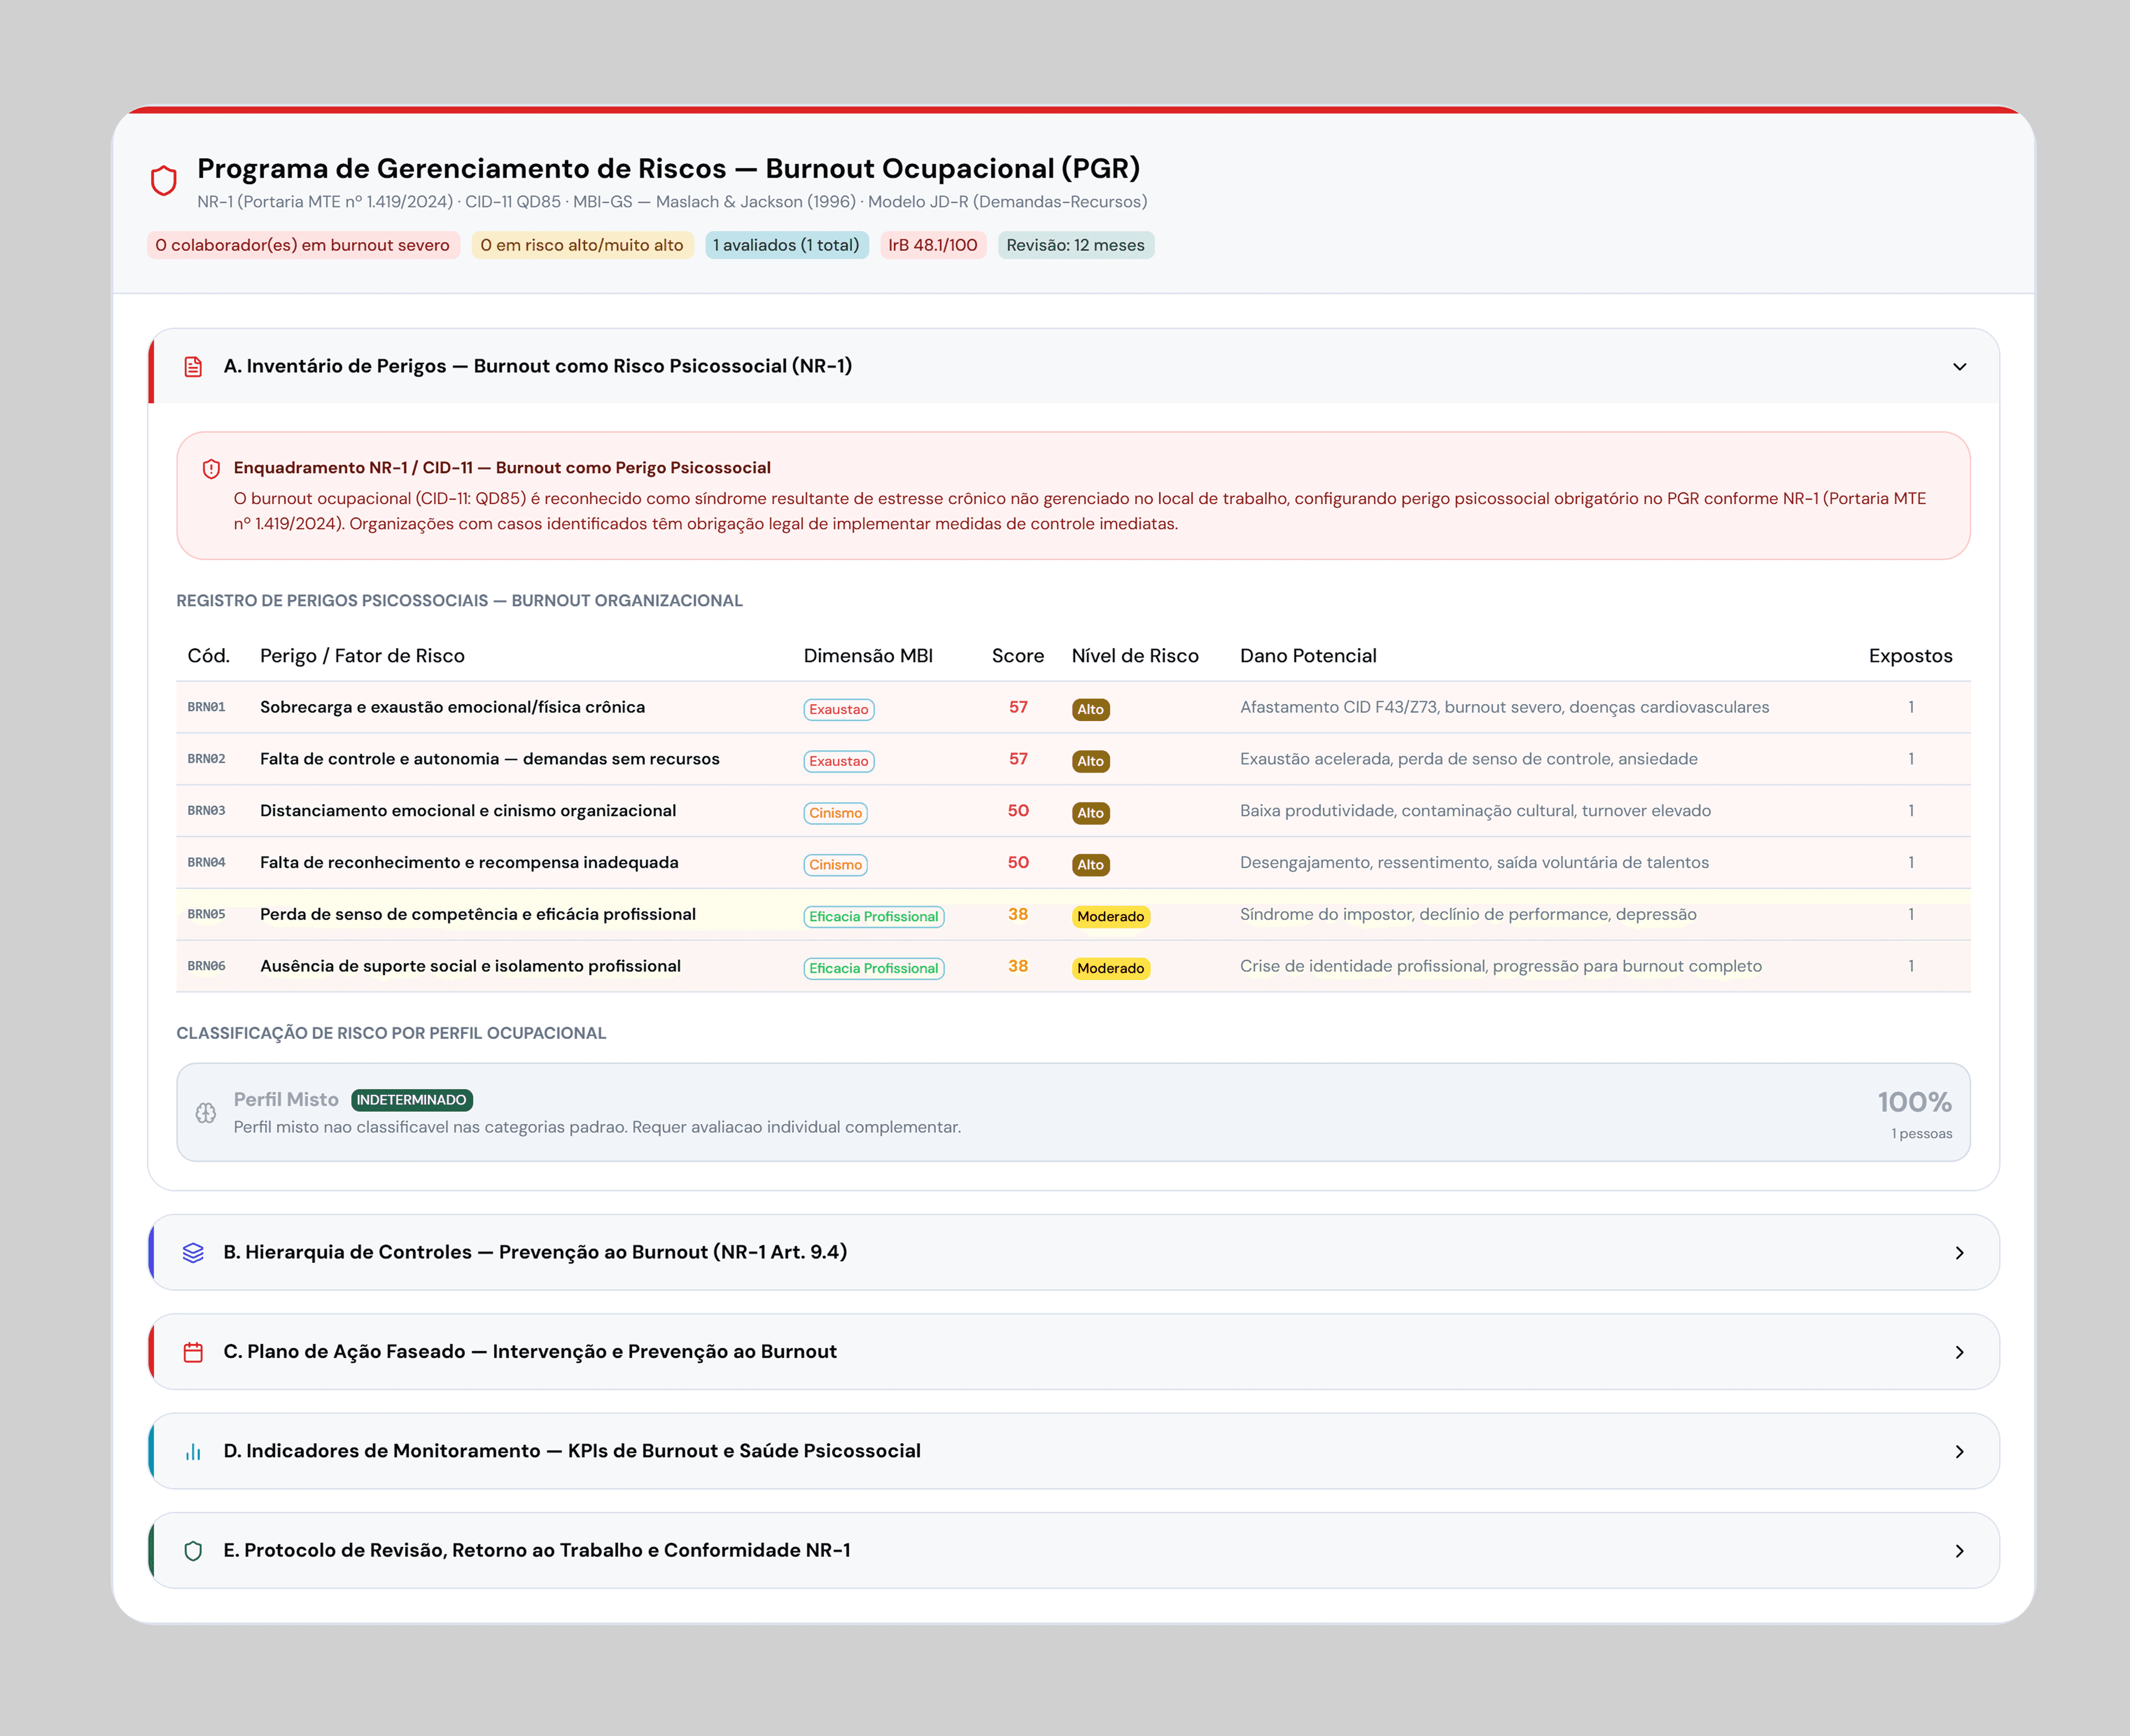
Task: Expand section B Hierarquia de Controles chevron
Action: pyautogui.click(x=1959, y=1253)
